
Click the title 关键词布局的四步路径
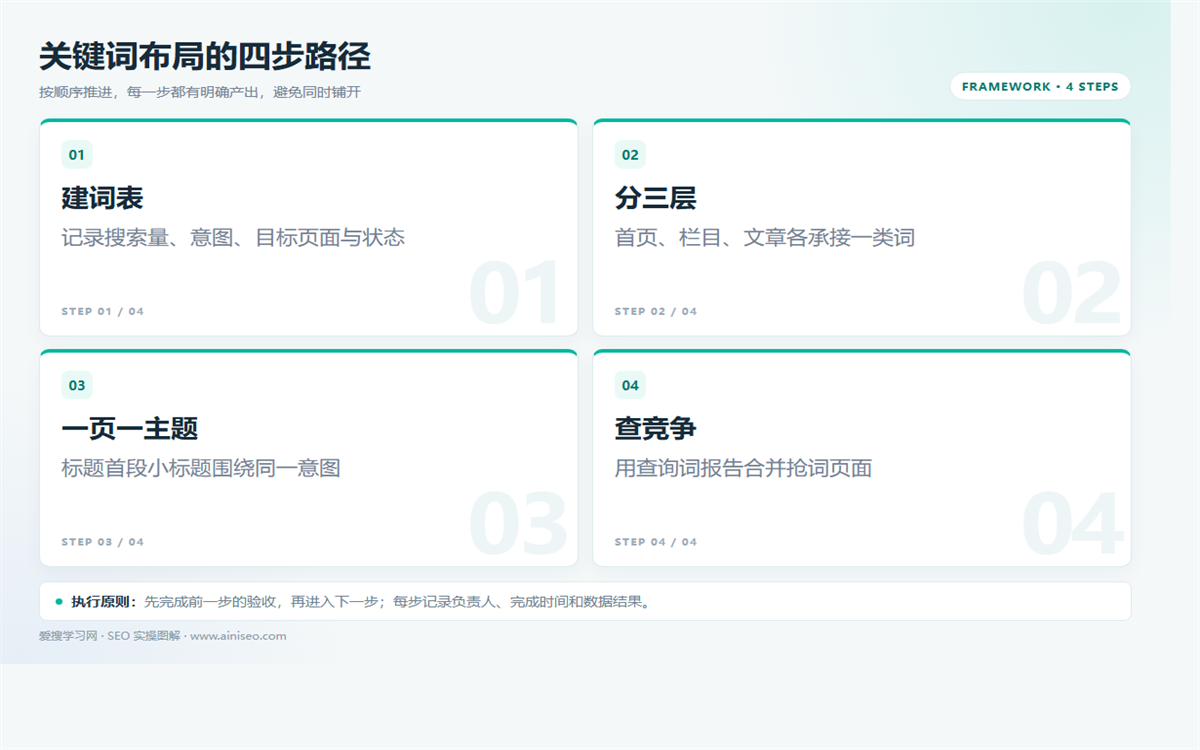pyautogui.click(x=205, y=57)
